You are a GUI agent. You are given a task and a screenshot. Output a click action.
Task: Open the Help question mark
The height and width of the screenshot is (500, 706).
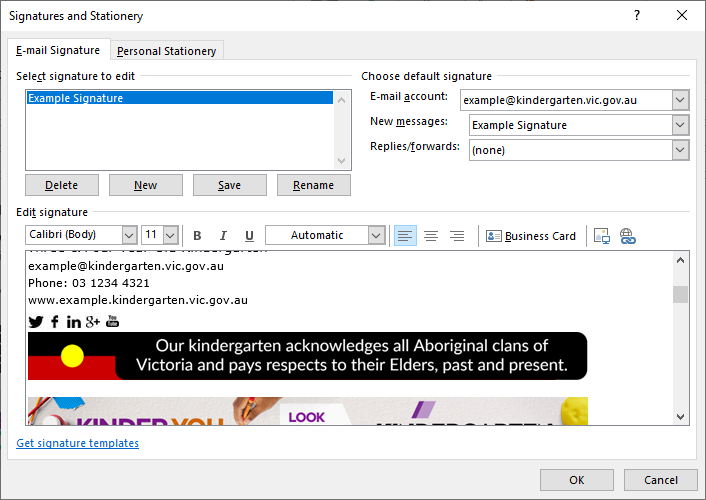pyautogui.click(x=637, y=15)
